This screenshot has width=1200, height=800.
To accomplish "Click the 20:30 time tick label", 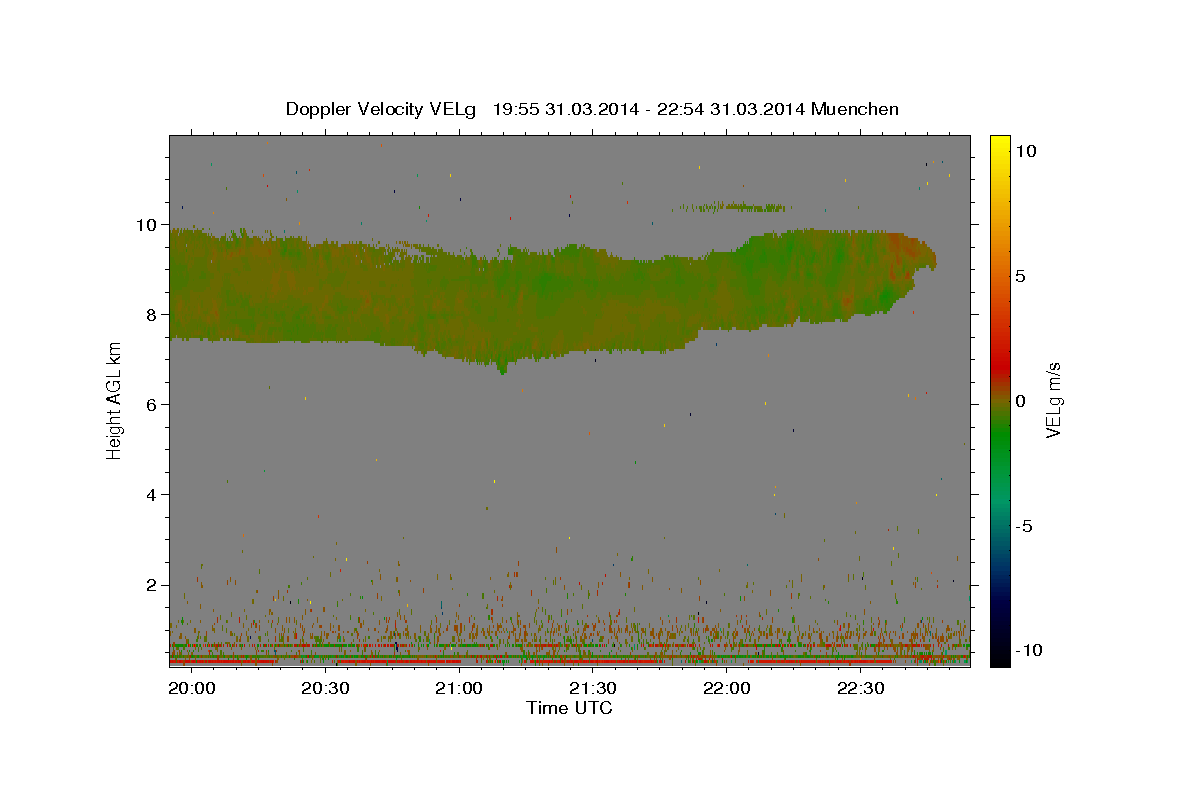I will [x=325, y=689].
